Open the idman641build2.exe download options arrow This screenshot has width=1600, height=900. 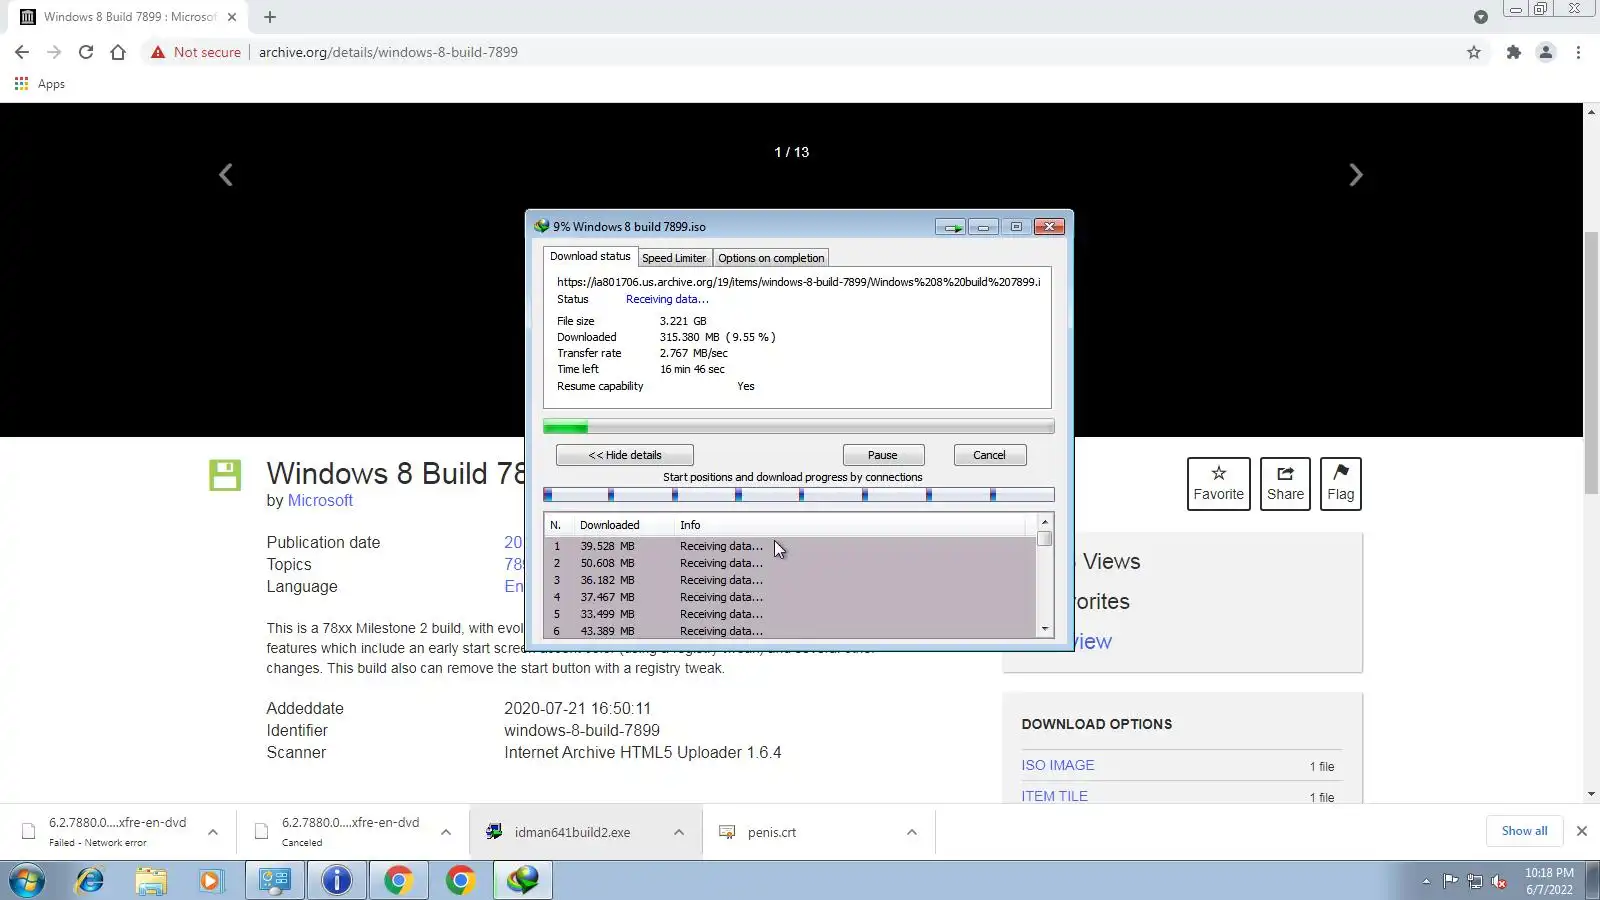(679, 832)
